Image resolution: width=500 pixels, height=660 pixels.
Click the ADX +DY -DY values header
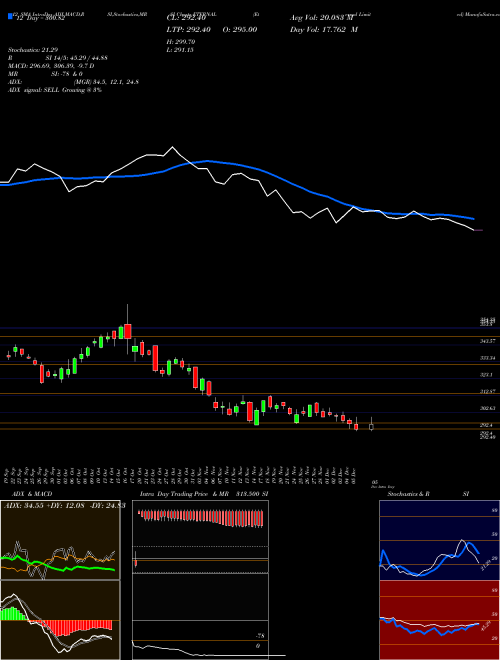click(x=64, y=506)
